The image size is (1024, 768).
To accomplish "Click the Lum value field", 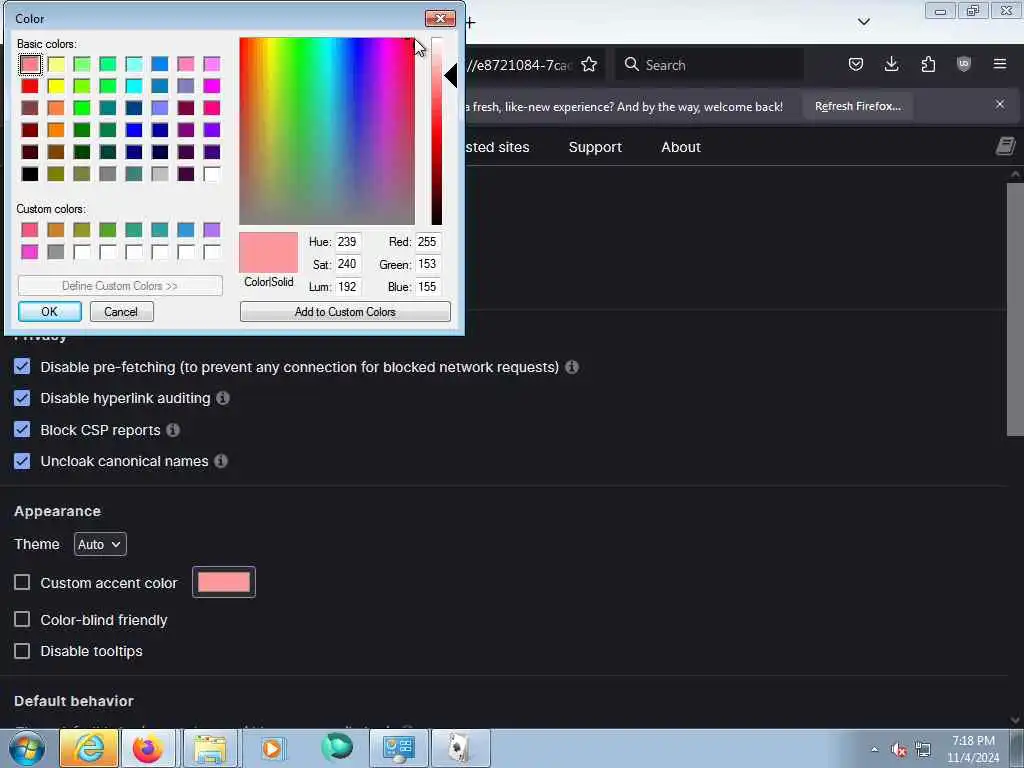I will 347,287.
